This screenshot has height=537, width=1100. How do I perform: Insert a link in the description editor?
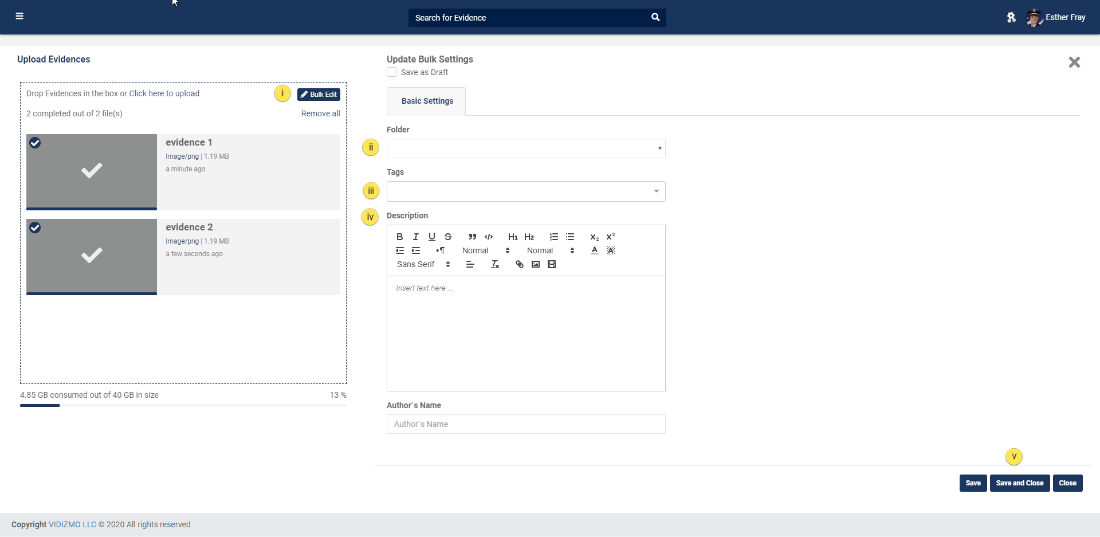(x=519, y=264)
